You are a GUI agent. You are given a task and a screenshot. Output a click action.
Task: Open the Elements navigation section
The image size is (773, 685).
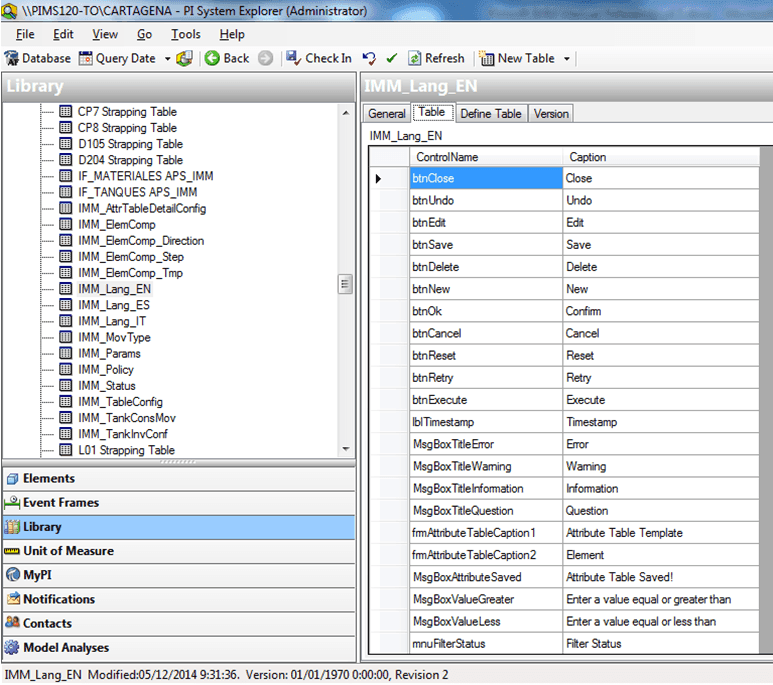48,479
